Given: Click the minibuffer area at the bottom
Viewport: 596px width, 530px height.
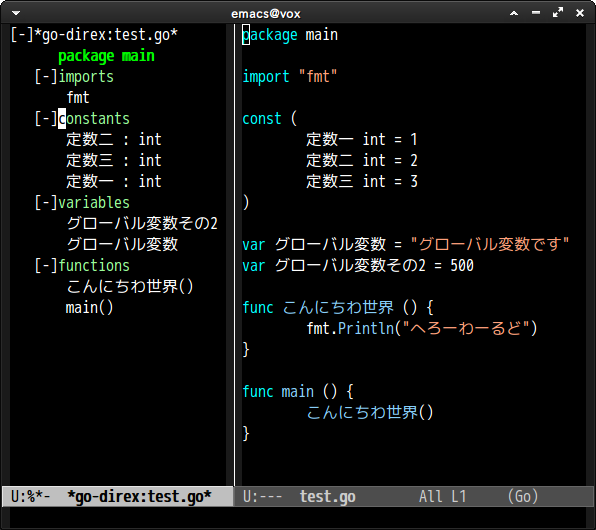Looking at the screenshot, I should (298, 518).
